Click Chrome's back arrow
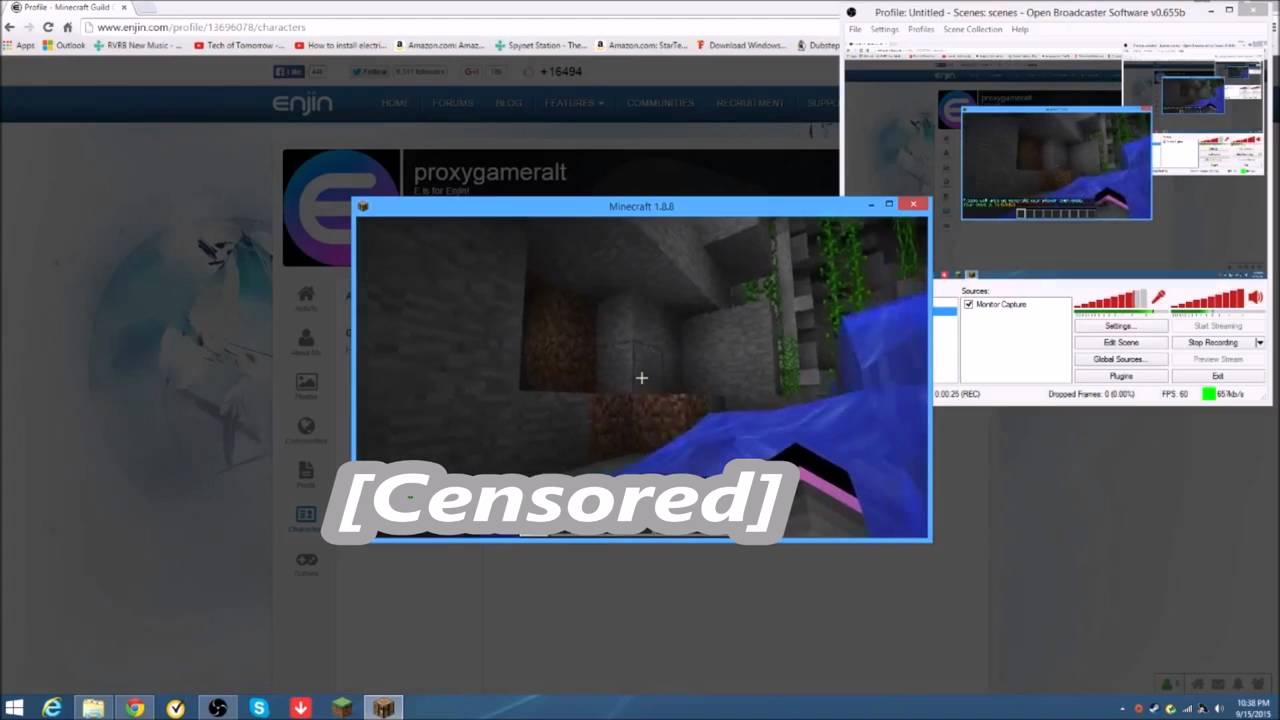This screenshot has height=720, width=1280. [x=10, y=27]
